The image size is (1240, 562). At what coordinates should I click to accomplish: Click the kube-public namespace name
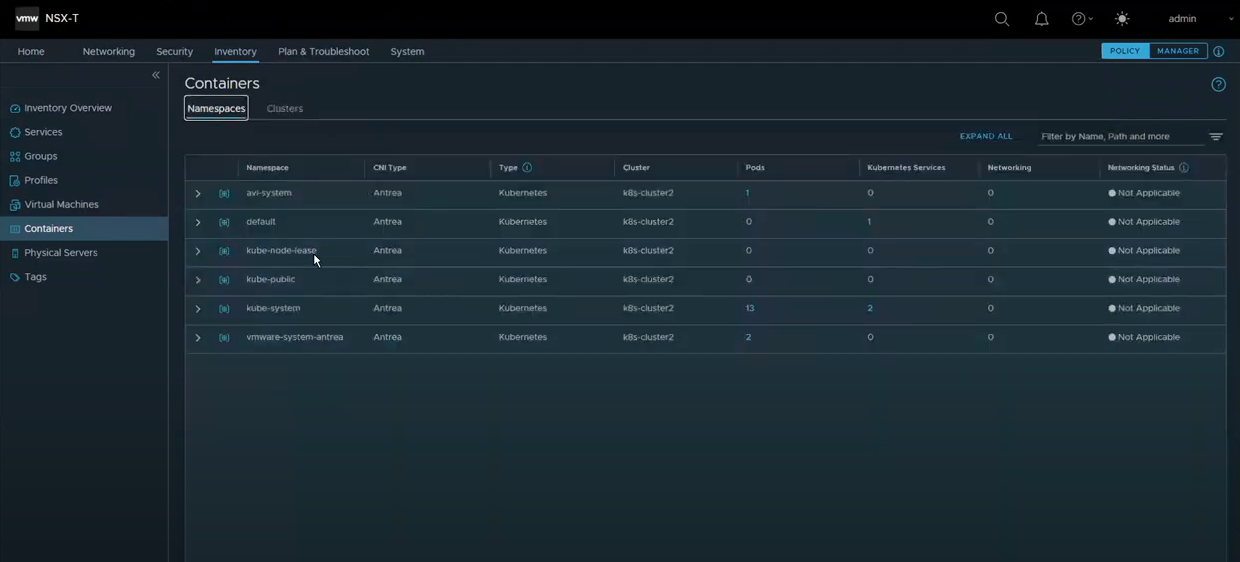pyautogui.click(x=271, y=279)
